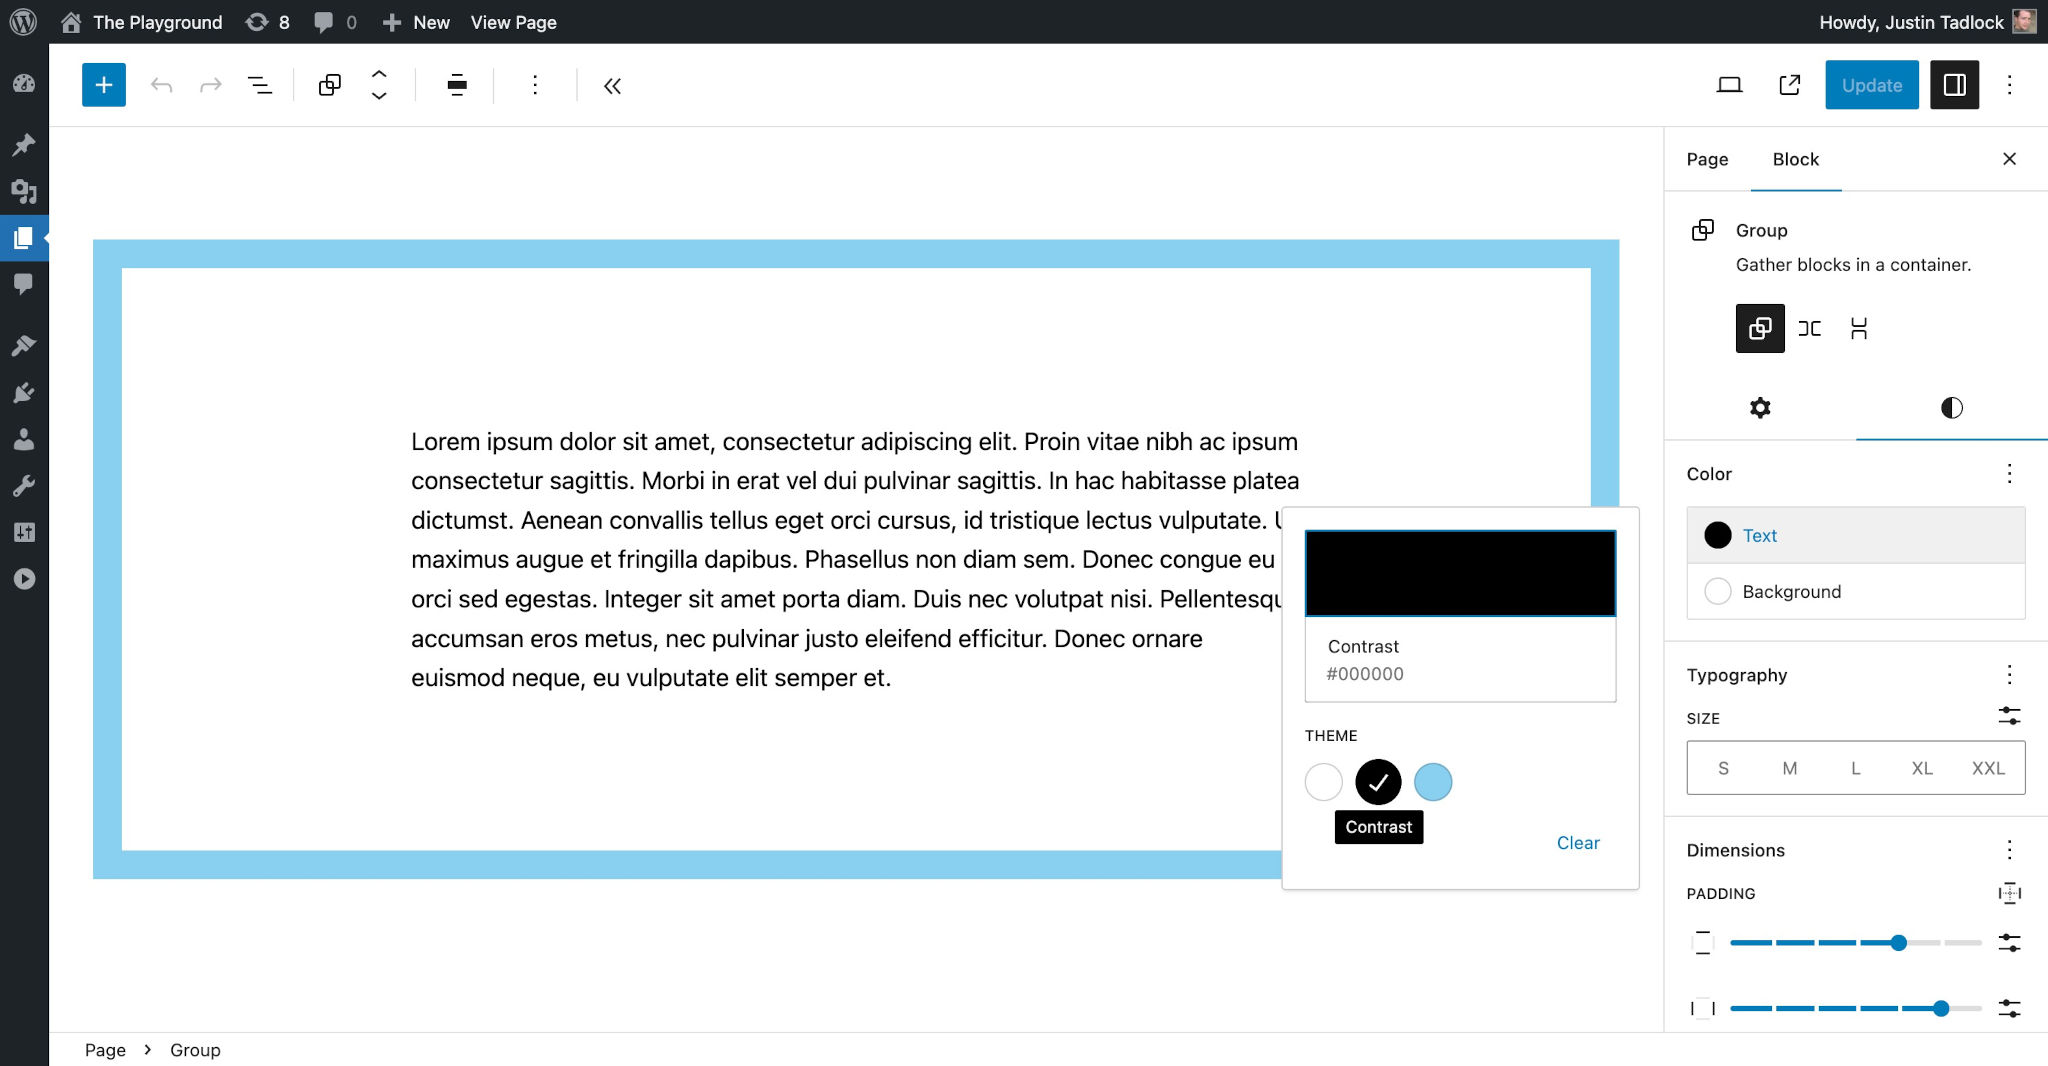
Task: Open the New menu in admin bar
Action: pos(415,22)
